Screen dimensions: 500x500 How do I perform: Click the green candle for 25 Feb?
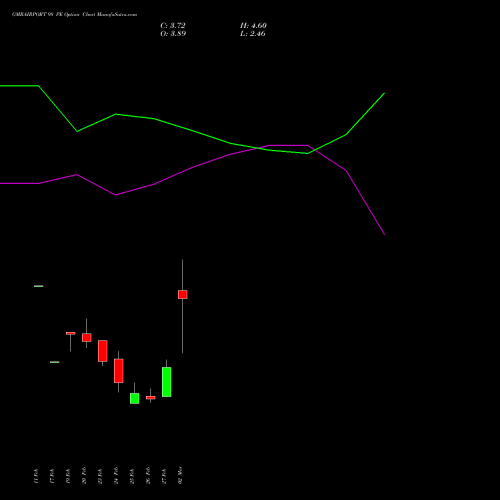[134, 398]
